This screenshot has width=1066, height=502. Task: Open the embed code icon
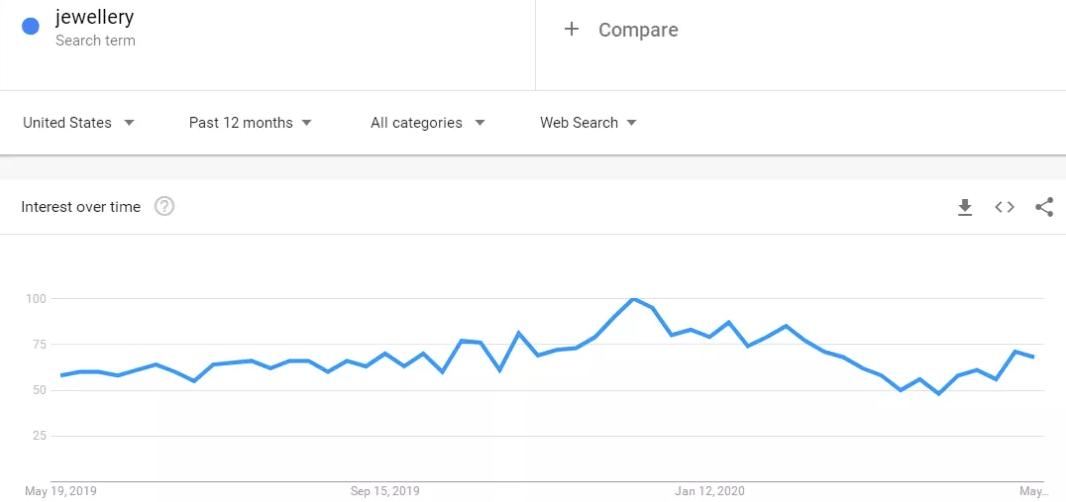pos(1004,207)
